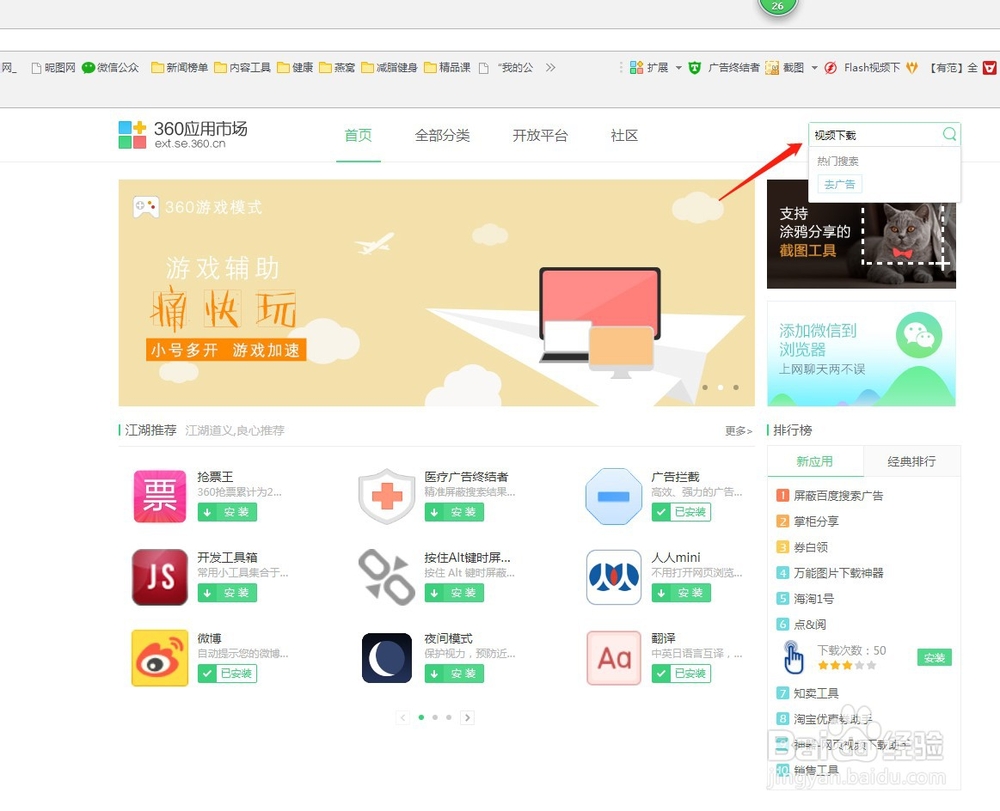Open ranking item 屏蔽百度搜索广告

click(838, 495)
